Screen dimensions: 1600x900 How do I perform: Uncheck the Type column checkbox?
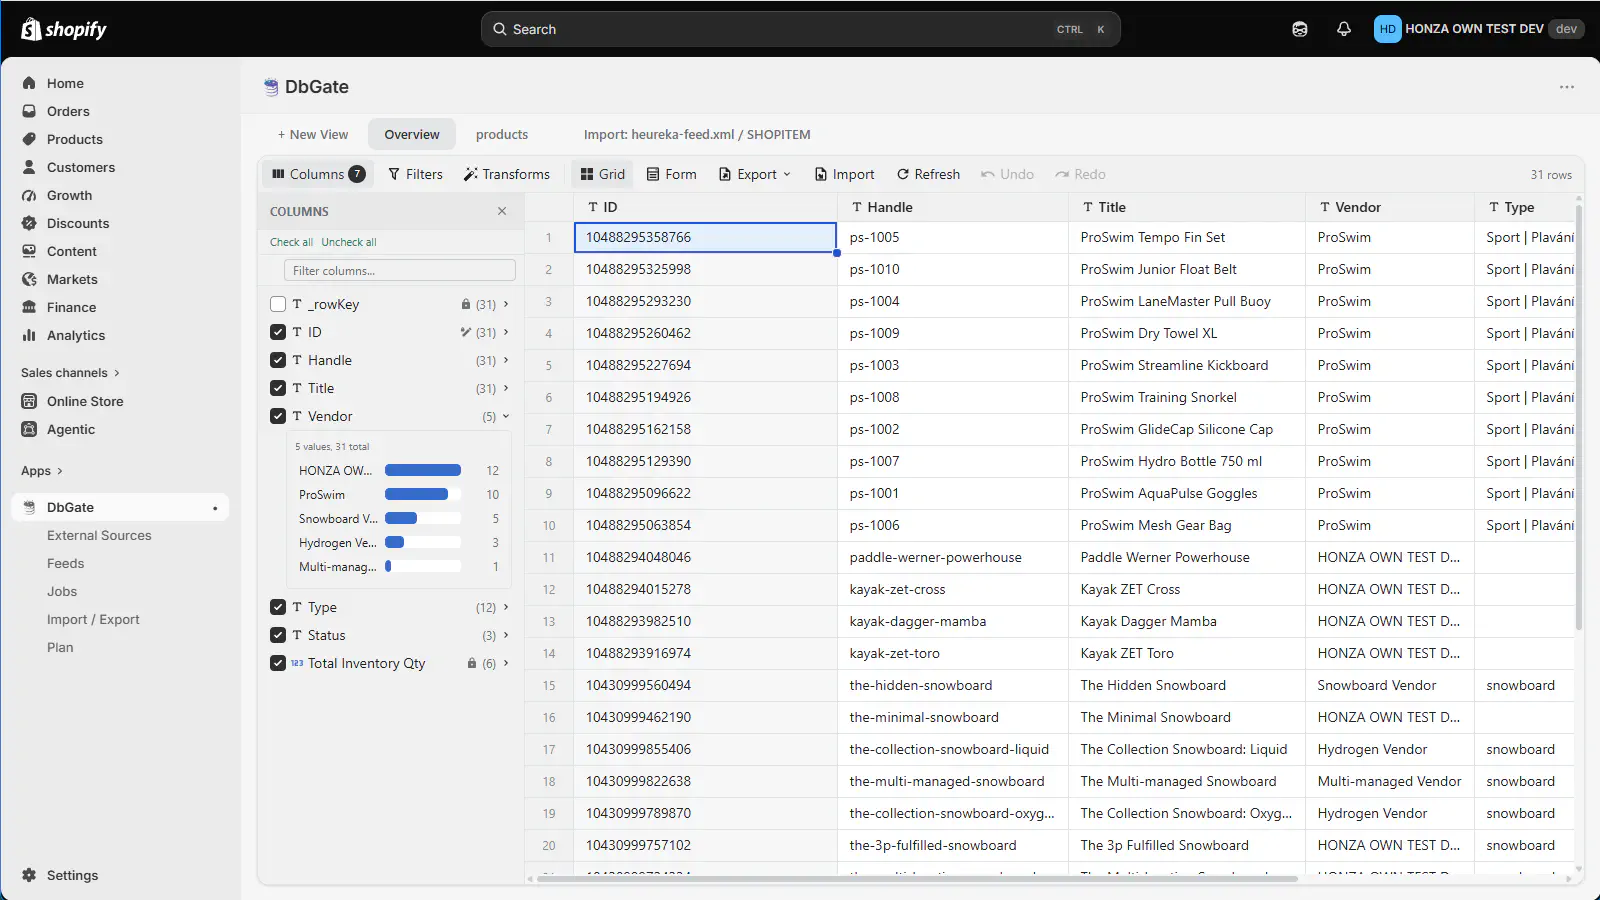(x=278, y=607)
